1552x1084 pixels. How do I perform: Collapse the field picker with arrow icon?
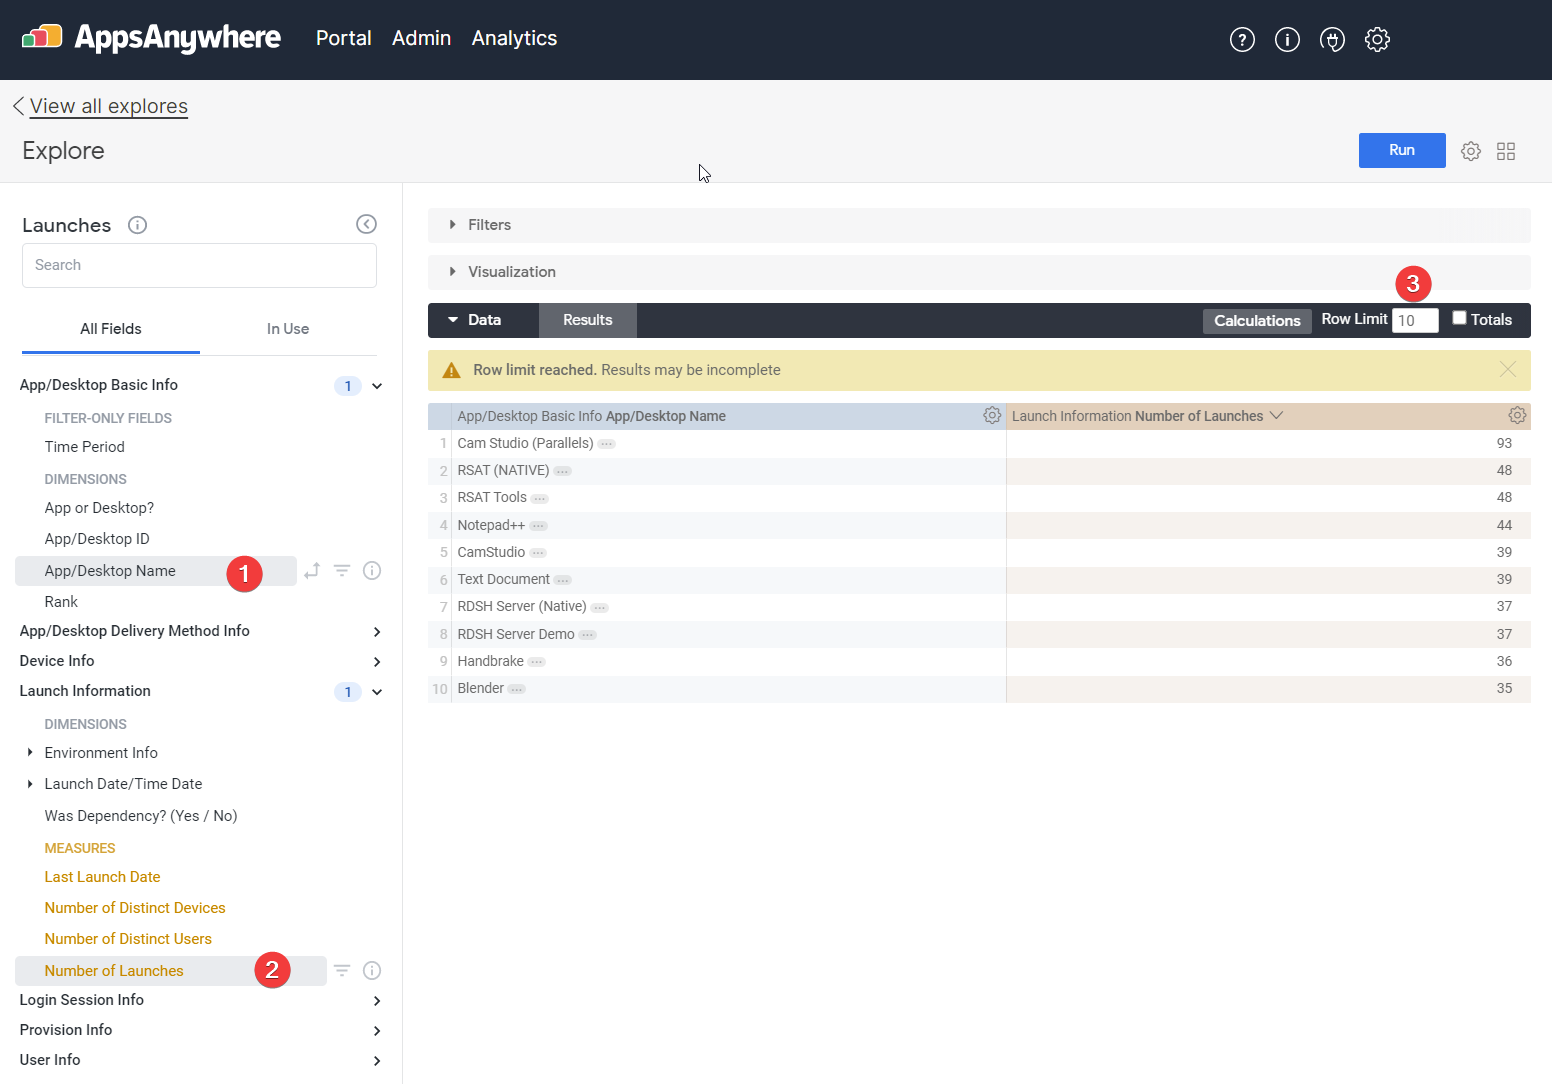366,224
